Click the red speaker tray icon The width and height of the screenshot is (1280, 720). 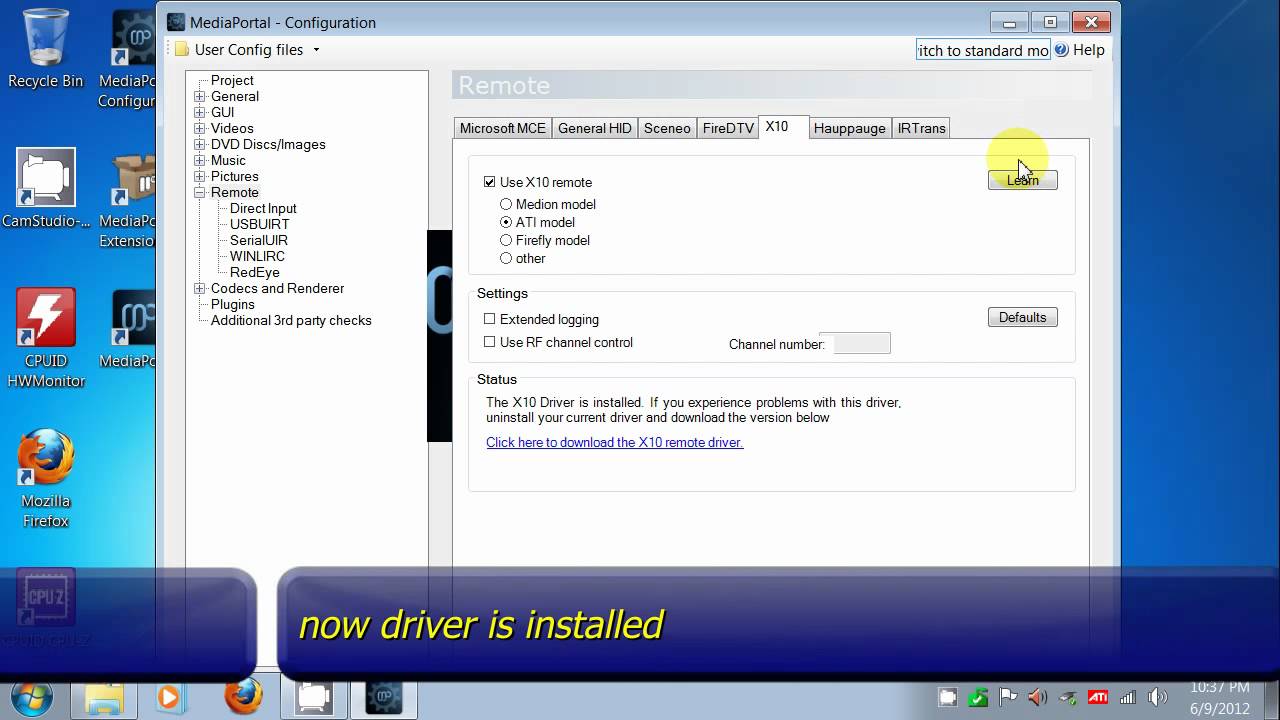[x=1038, y=698]
